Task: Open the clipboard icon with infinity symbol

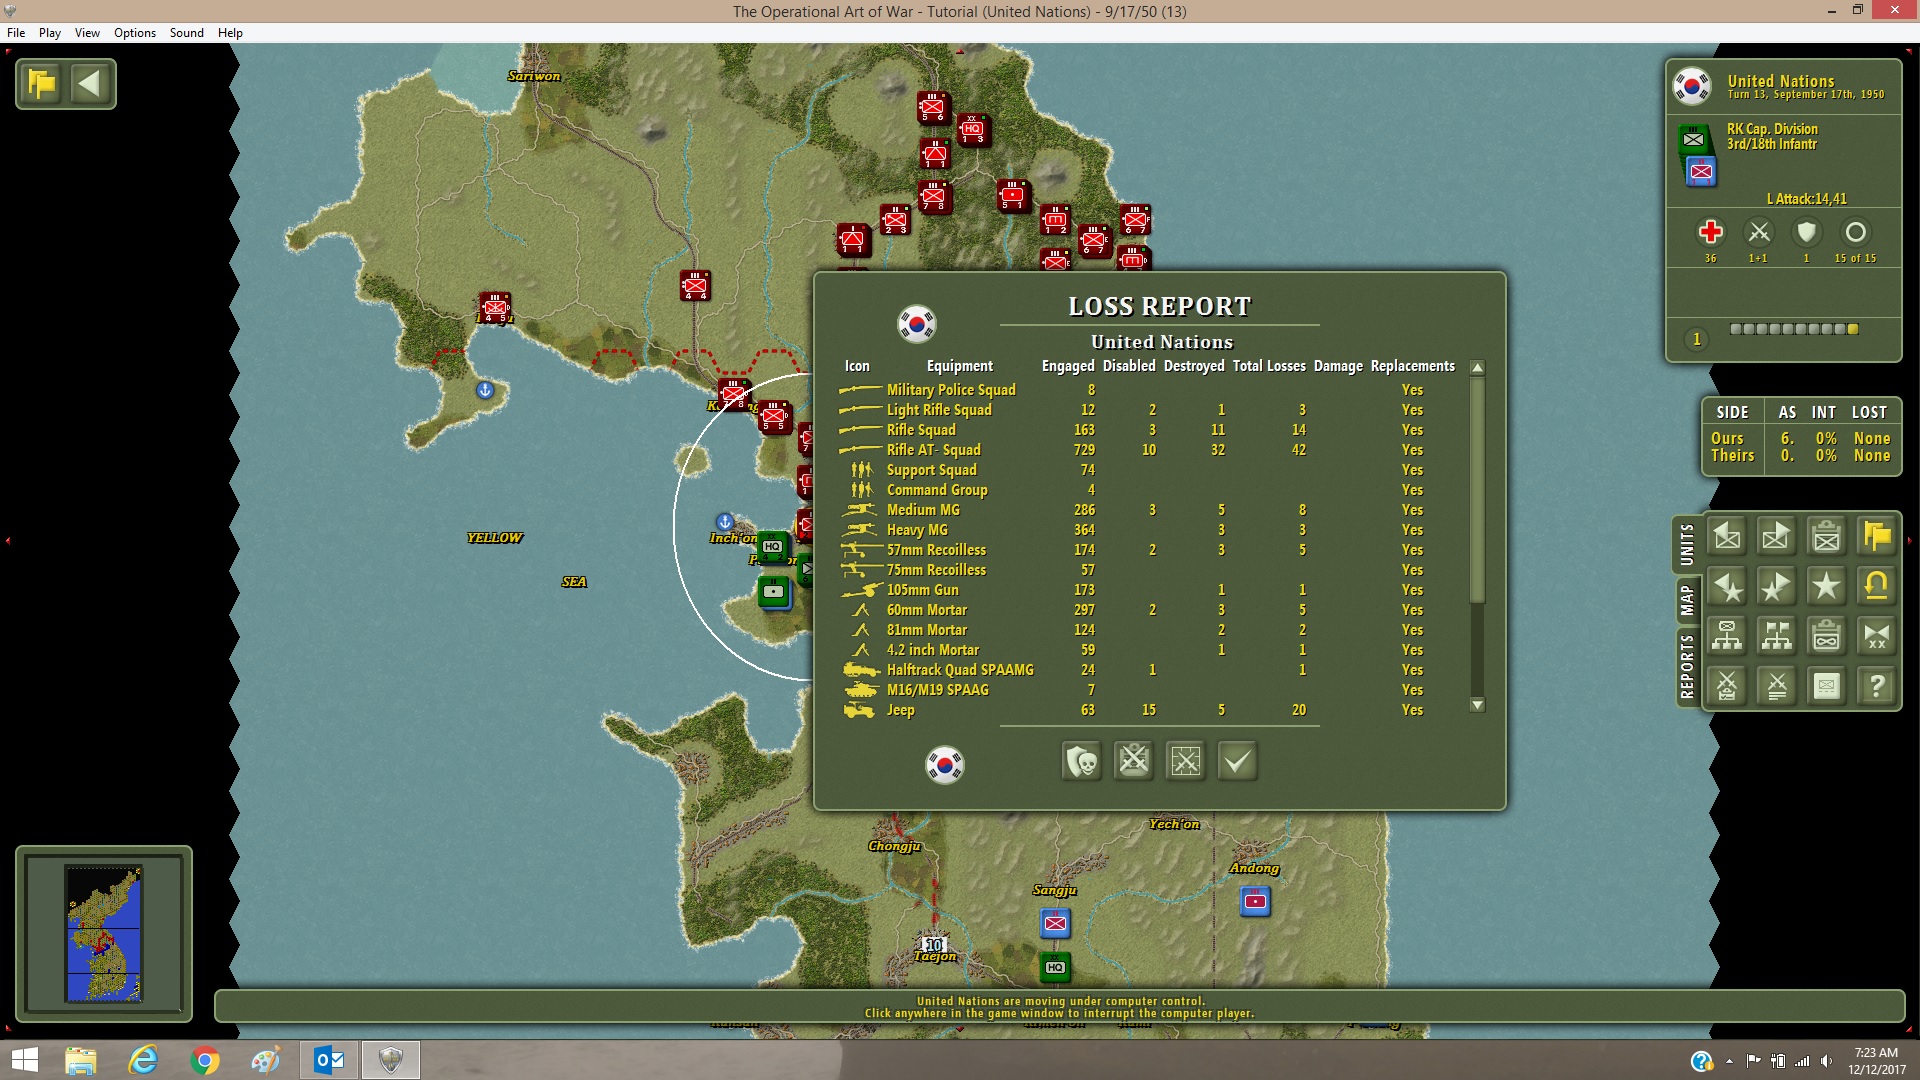Action: [x=1827, y=636]
